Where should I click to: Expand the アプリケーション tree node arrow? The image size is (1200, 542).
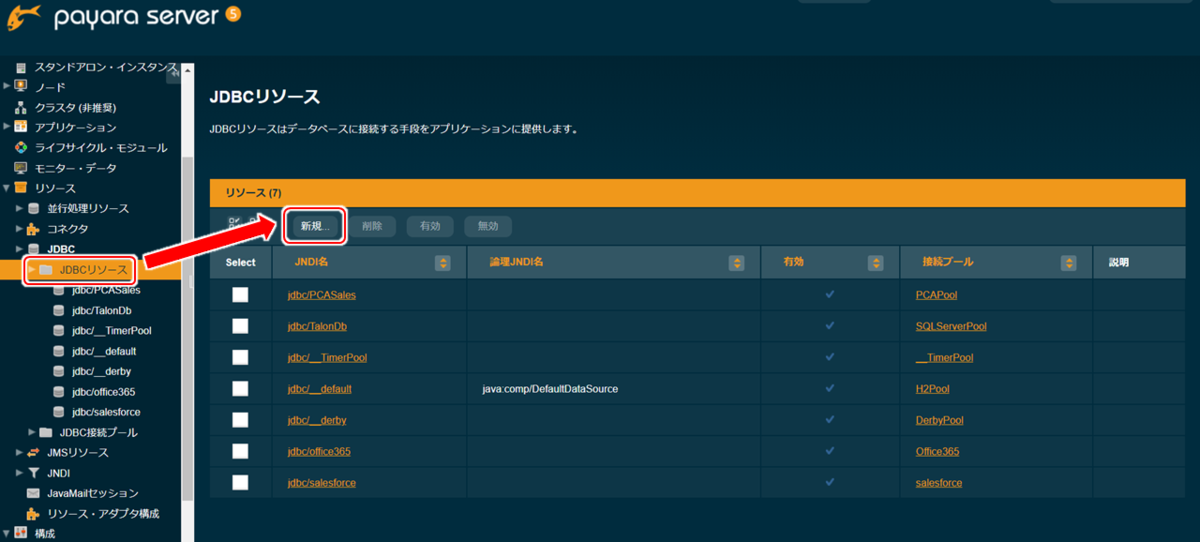pyautogui.click(x=7, y=126)
